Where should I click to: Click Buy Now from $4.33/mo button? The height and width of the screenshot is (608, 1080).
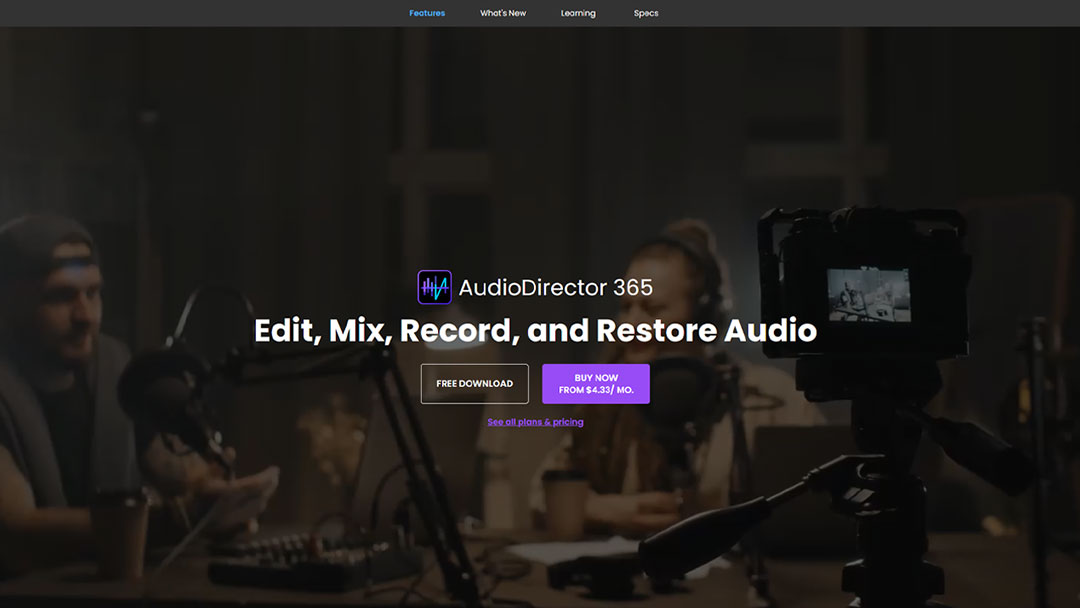[596, 384]
